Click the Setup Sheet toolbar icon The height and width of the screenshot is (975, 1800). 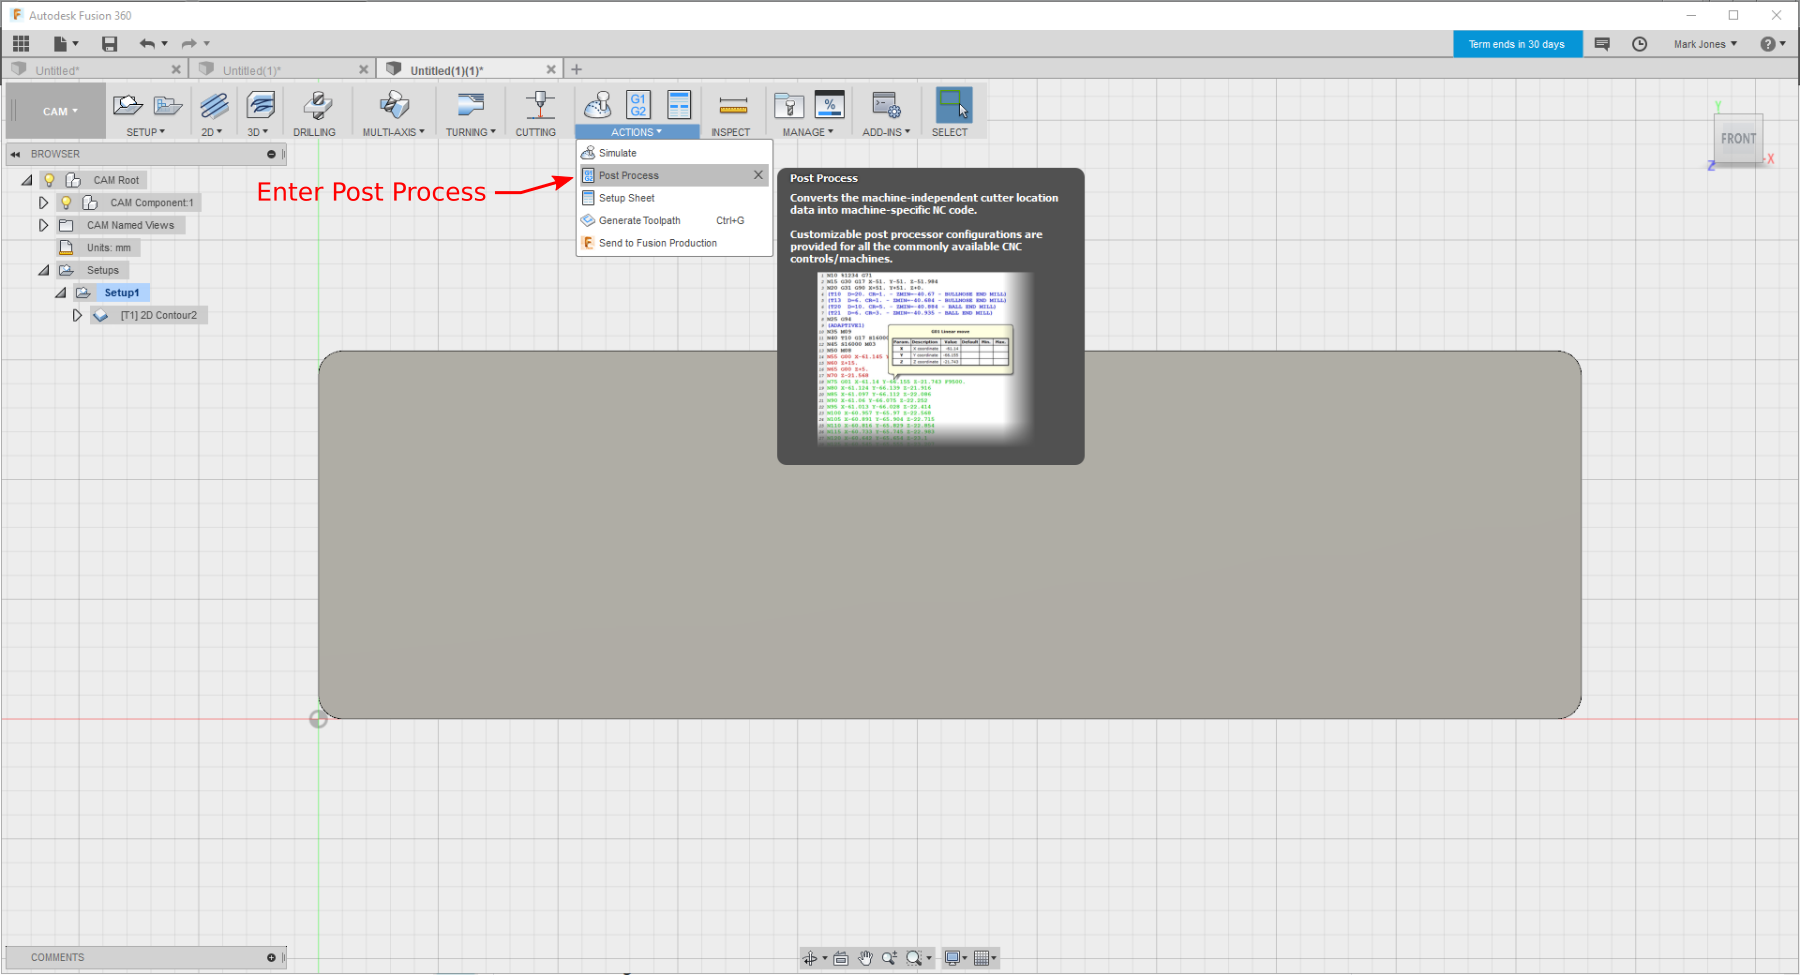coord(679,105)
